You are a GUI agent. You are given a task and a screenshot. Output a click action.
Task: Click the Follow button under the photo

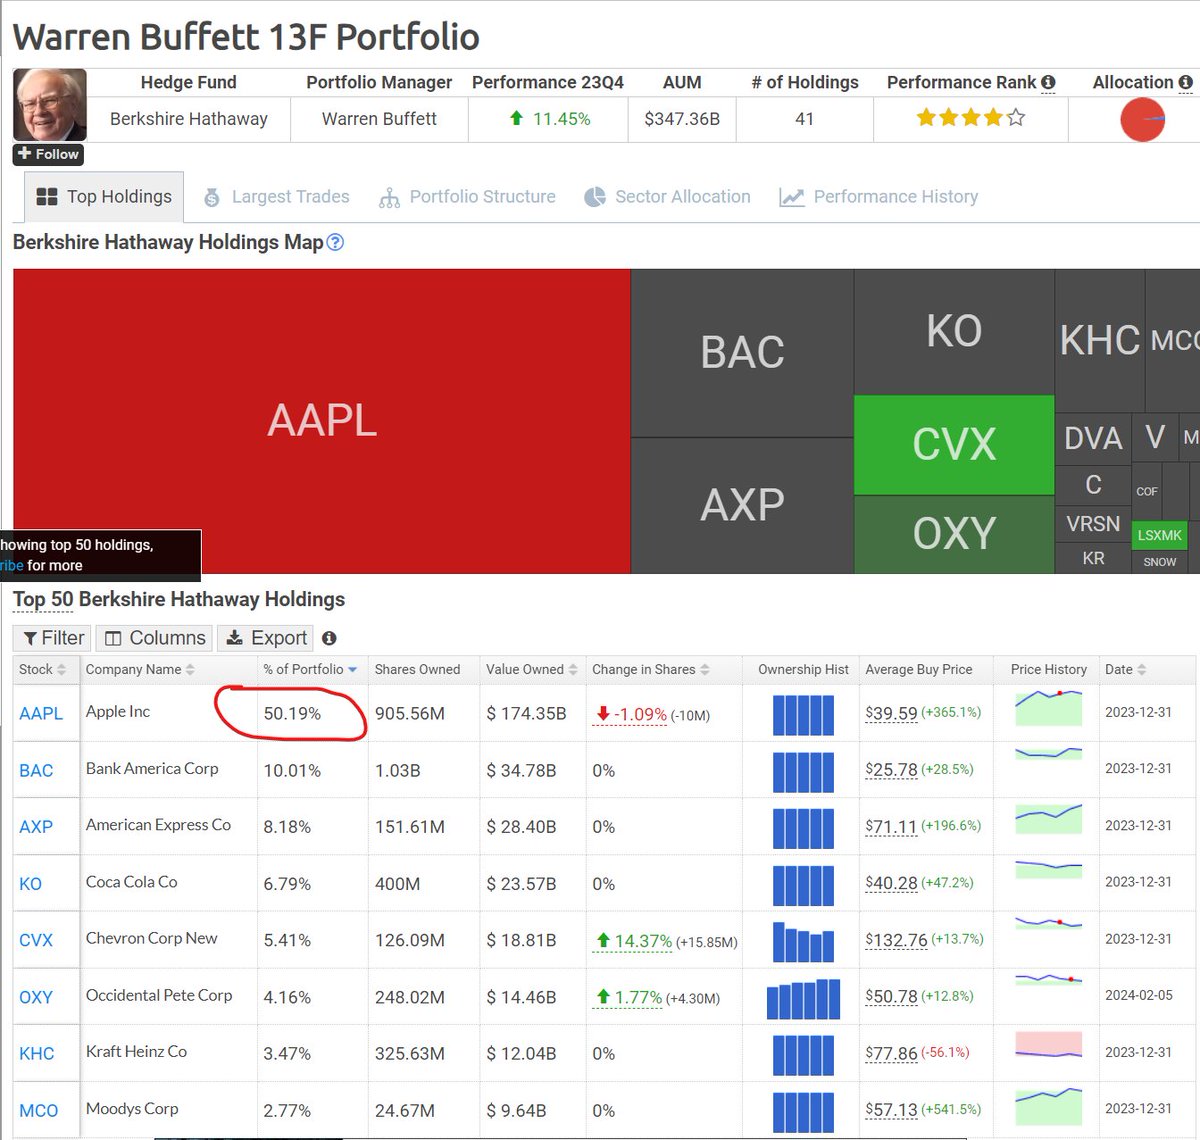tap(48, 154)
